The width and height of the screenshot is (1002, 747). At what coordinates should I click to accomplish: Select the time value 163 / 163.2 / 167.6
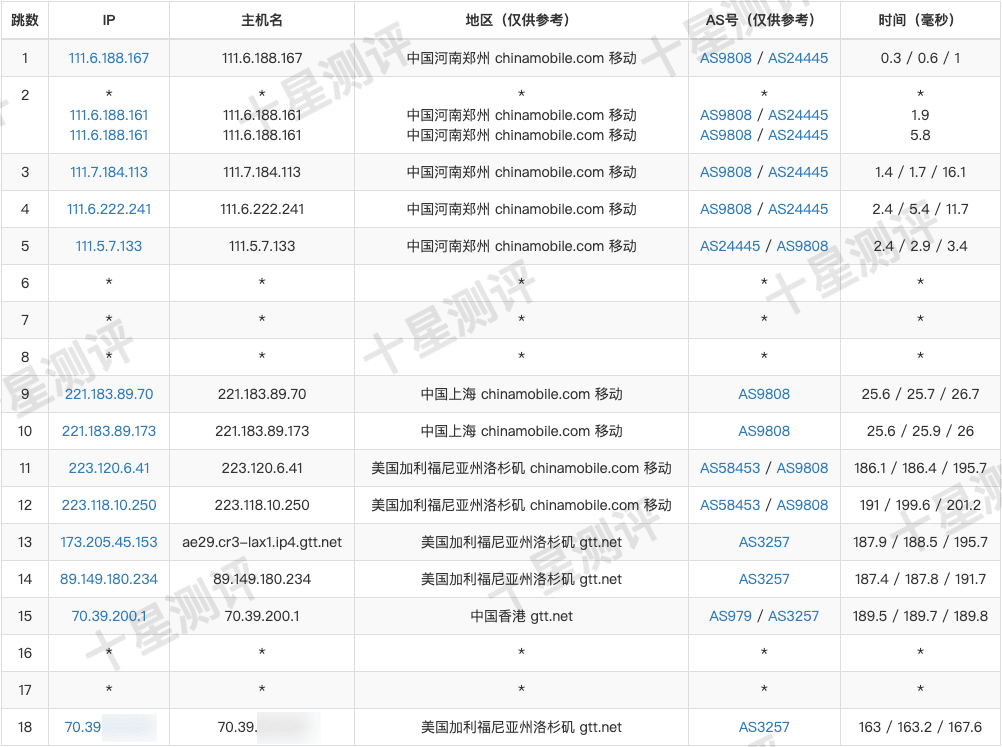click(920, 727)
